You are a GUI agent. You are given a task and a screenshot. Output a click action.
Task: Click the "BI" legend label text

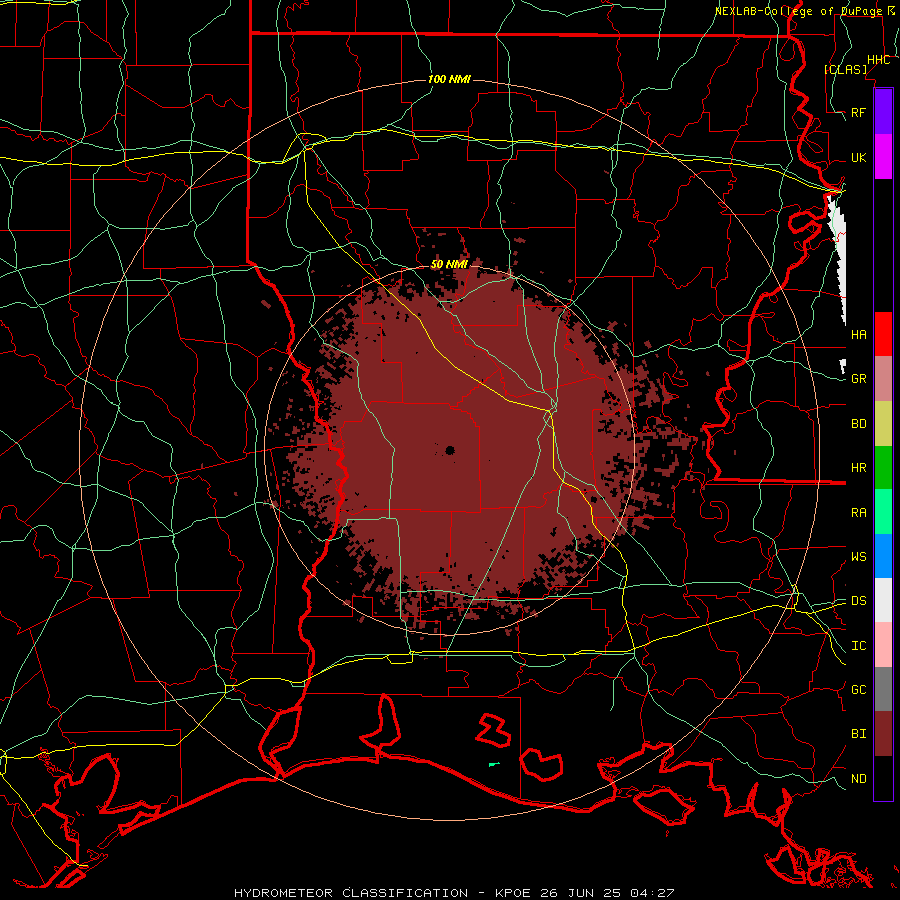(858, 734)
